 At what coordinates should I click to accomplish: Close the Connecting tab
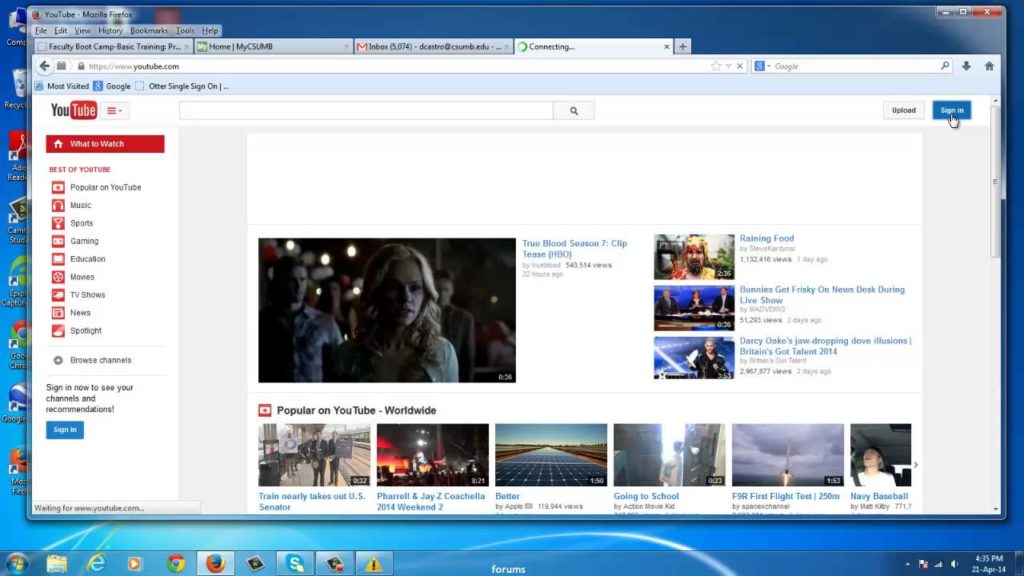(666, 47)
